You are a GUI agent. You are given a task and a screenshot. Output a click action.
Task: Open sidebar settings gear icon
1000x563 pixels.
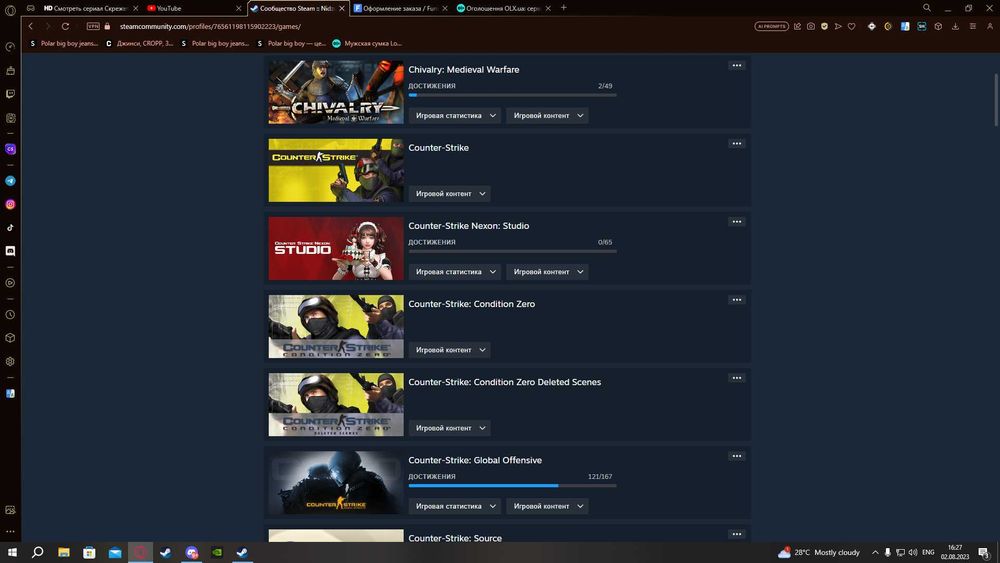point(10,362)
